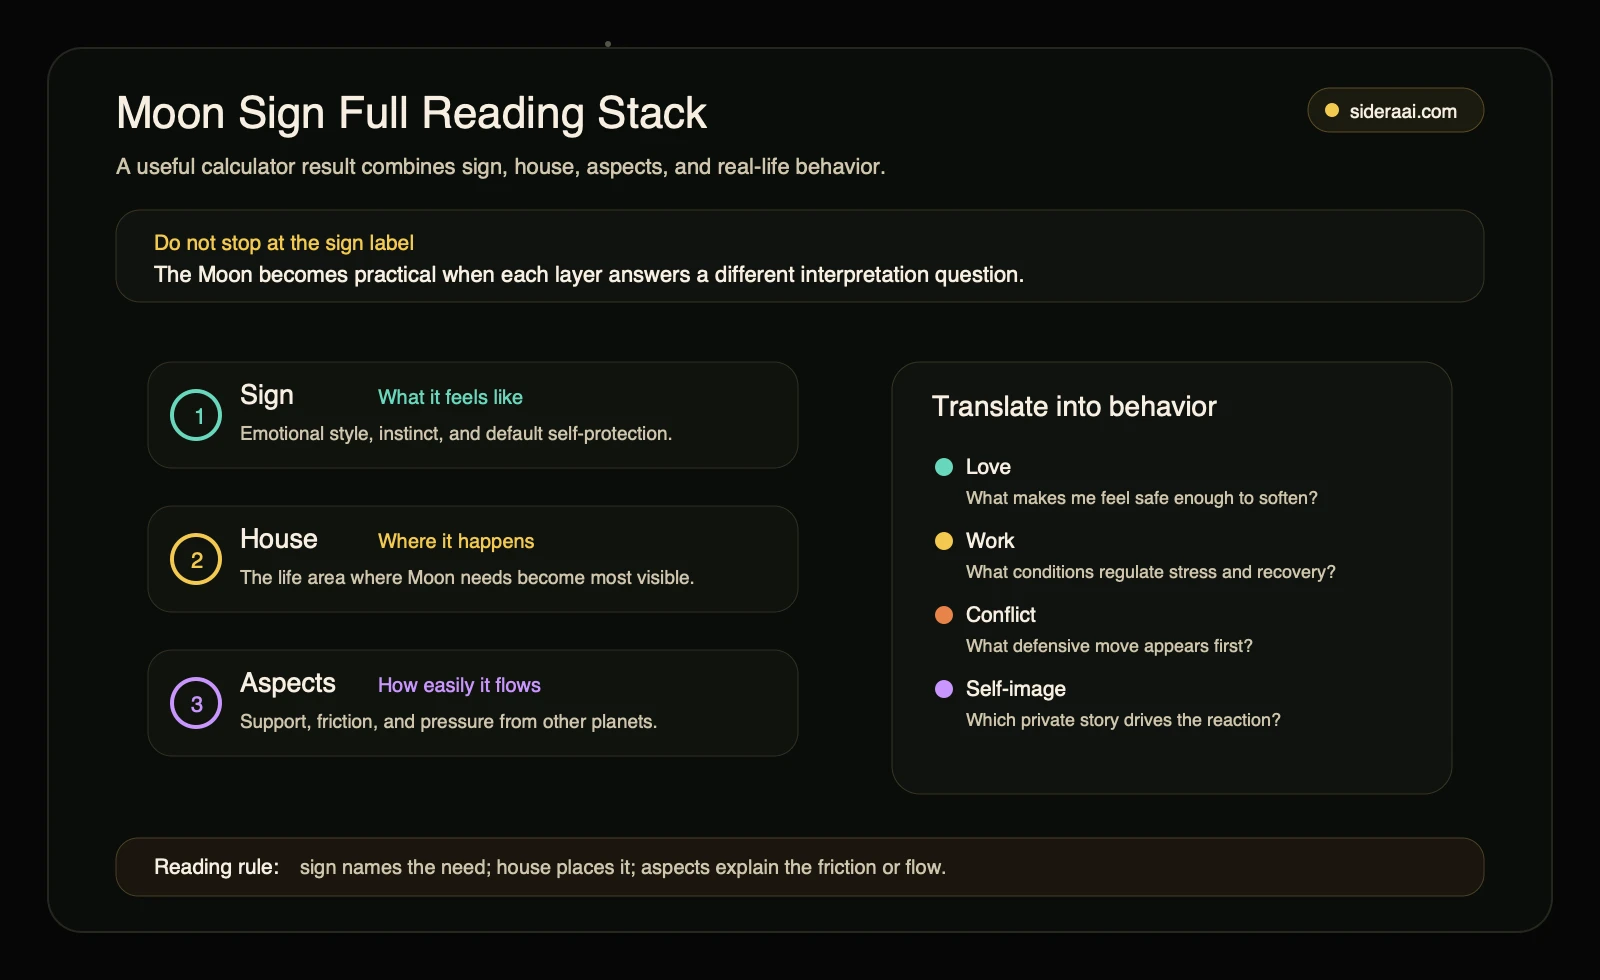The width and height of the screenshot is (1600, 980).
Task: Click the numbered circle 2 beside House
Action: pos(196,559)
